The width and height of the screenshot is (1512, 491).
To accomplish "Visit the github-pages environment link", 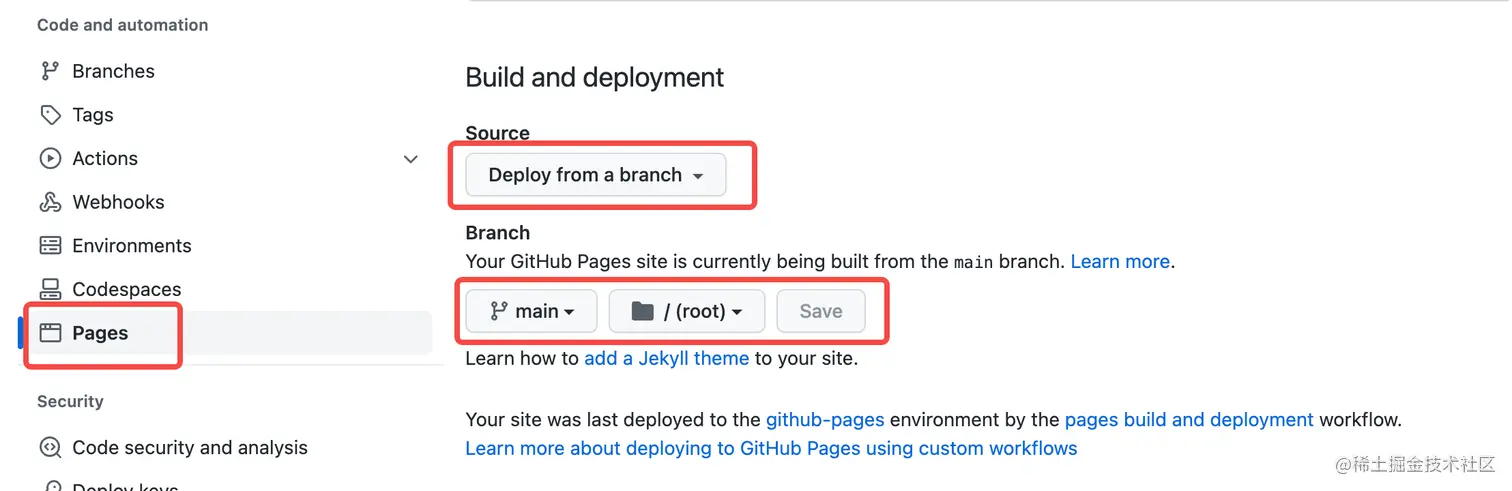I will coord(825,420).
